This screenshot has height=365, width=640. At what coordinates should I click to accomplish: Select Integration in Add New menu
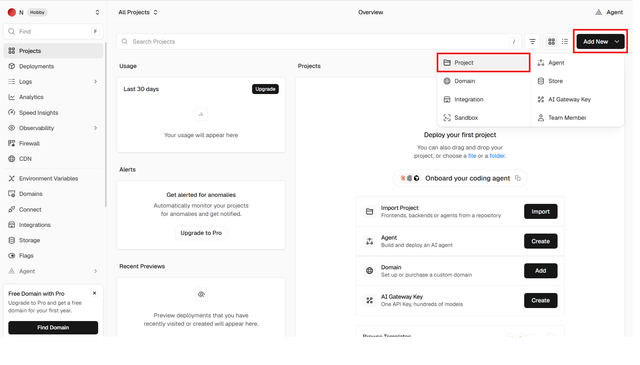pos(484,99)
